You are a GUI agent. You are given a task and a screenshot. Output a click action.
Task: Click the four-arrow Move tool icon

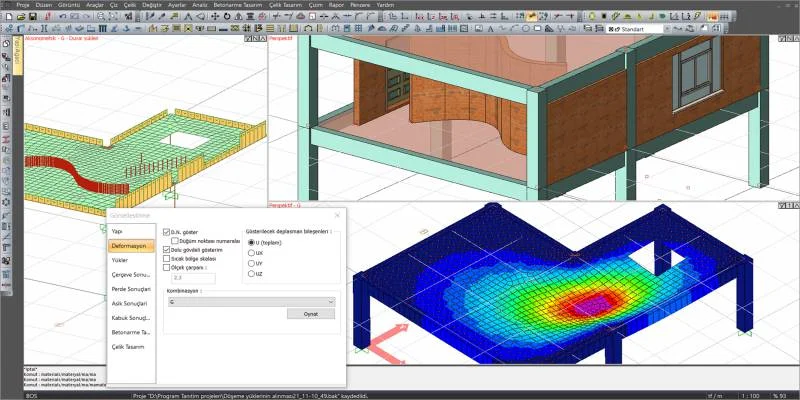pos(215,16)
